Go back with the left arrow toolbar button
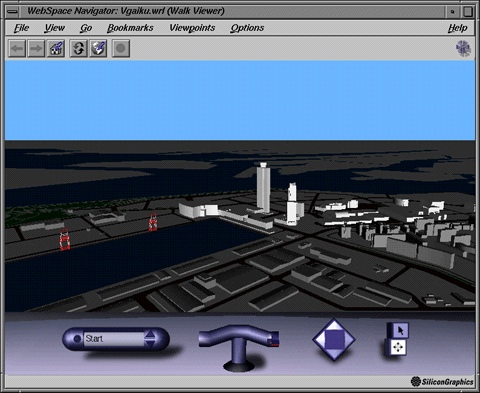The image size is (480, 393). 17,49
